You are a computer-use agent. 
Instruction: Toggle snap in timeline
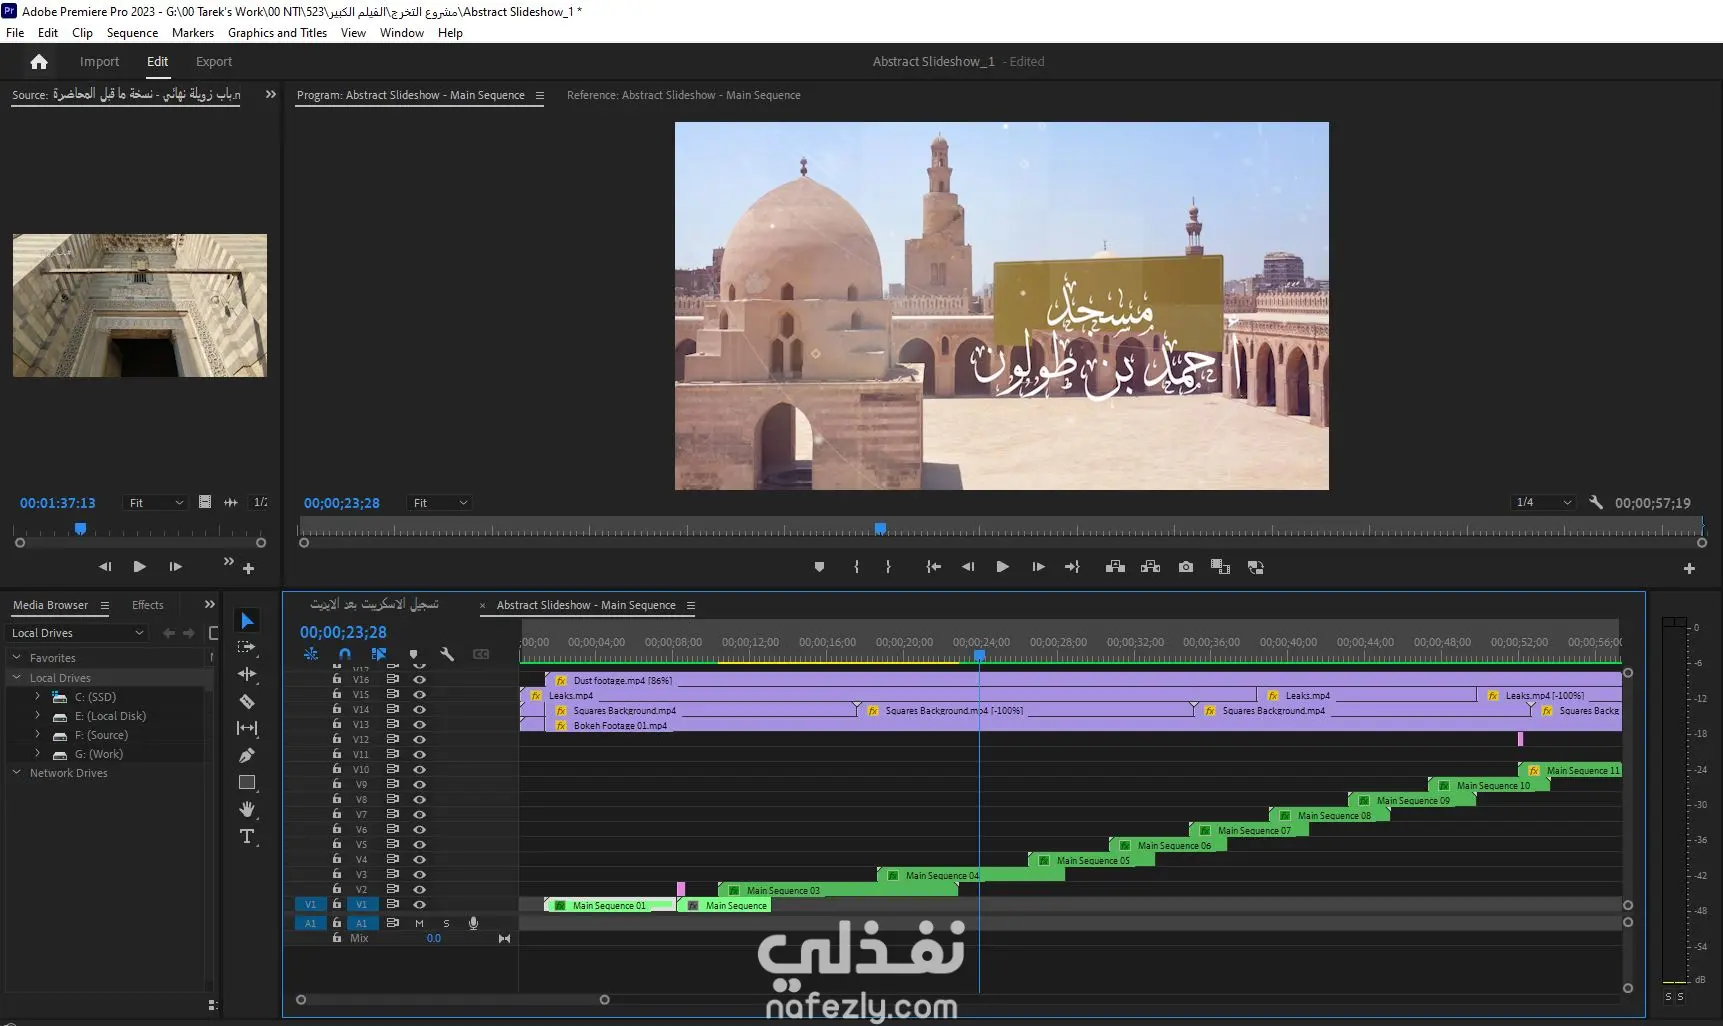345,654
